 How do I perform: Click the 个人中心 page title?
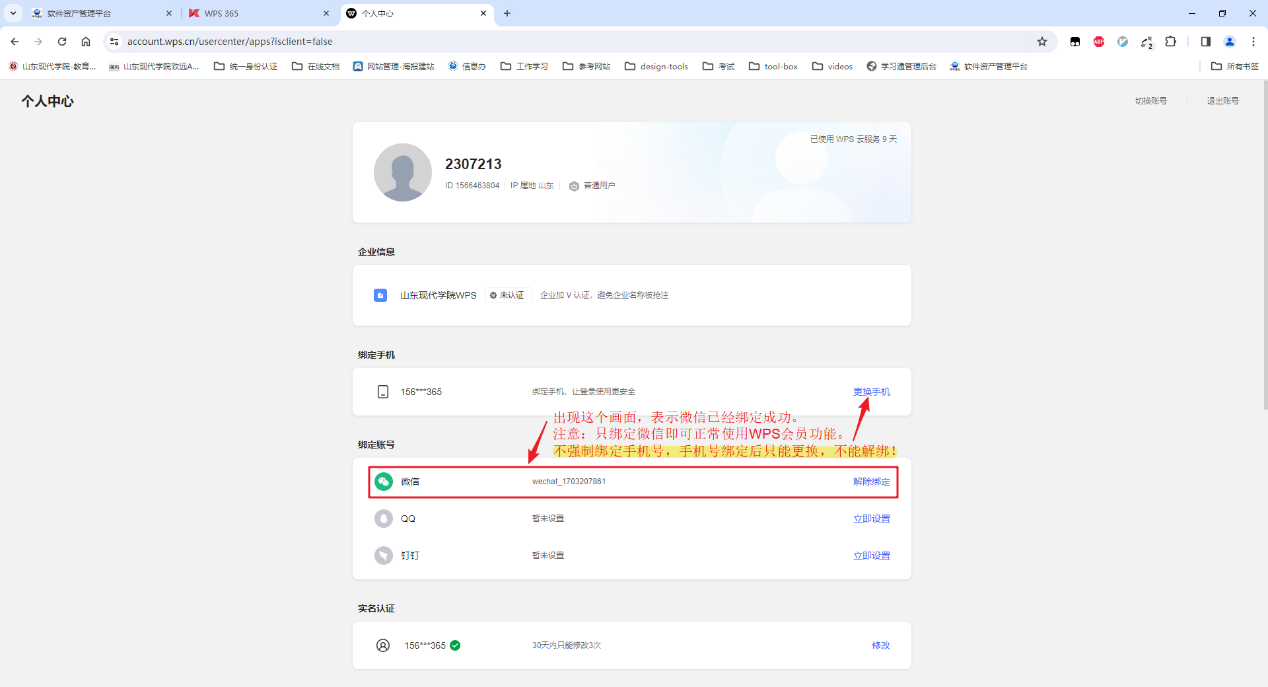click(48, 102)
